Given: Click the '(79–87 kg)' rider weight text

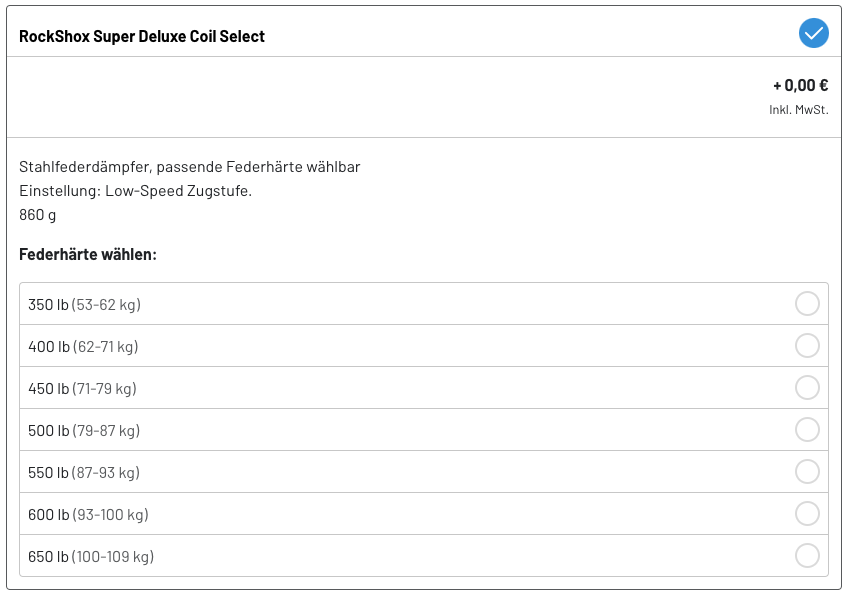Looking at the screenshot, I should pos(106,431).
